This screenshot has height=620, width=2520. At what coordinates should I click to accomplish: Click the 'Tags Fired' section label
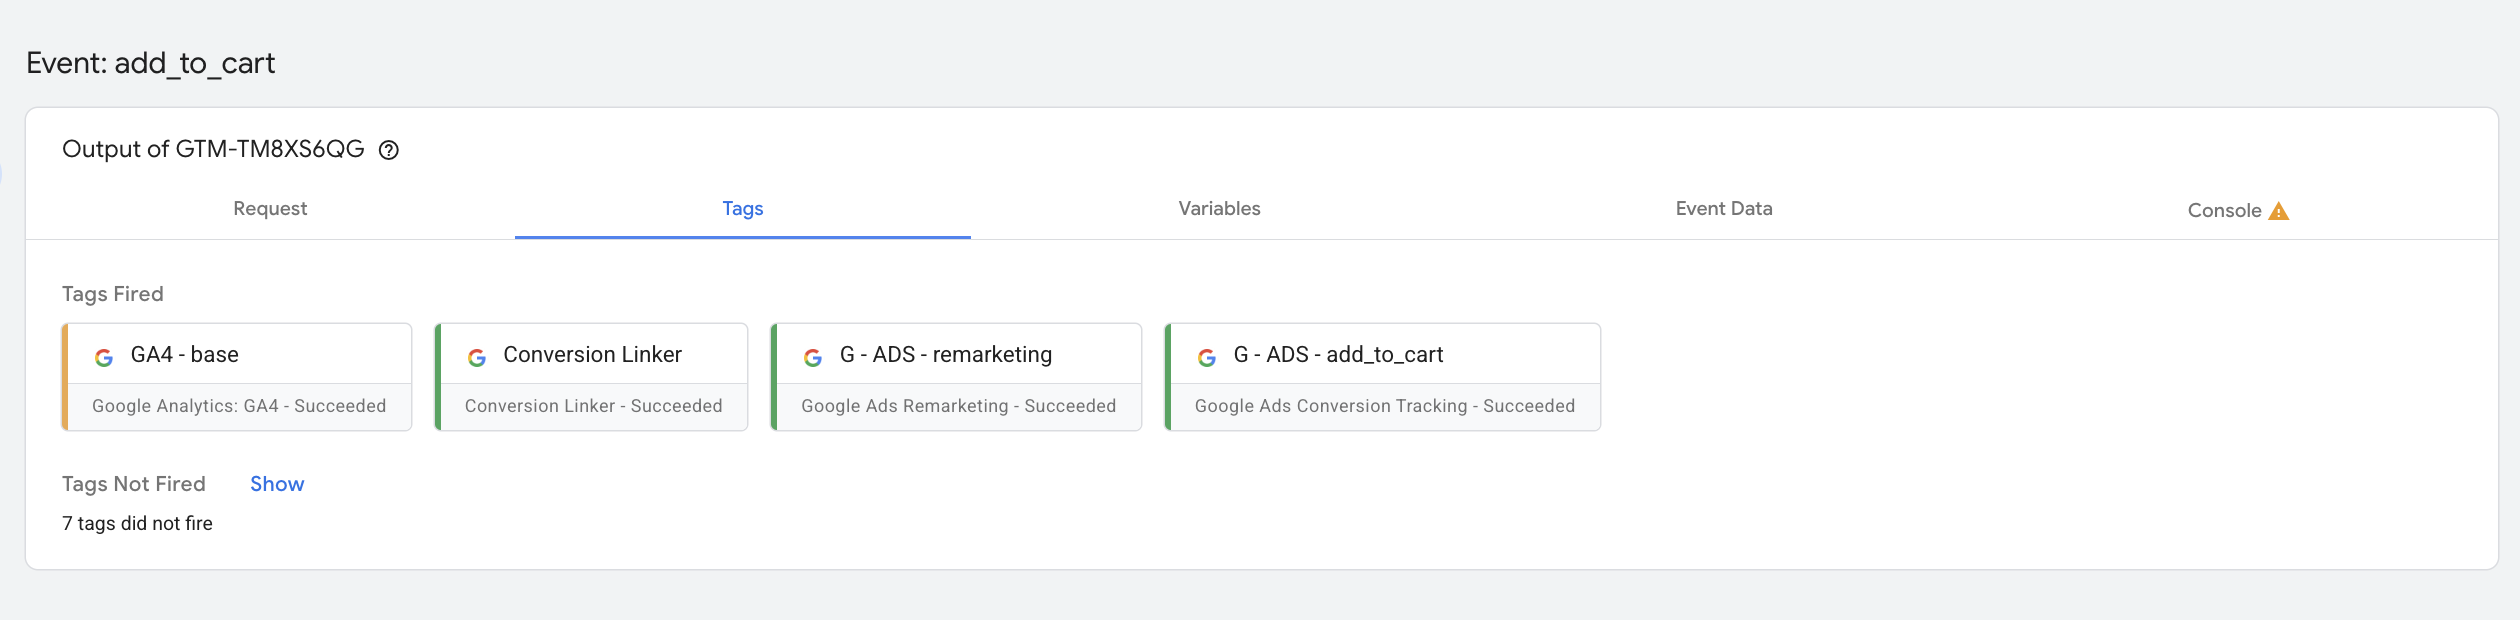coord(113,294)
